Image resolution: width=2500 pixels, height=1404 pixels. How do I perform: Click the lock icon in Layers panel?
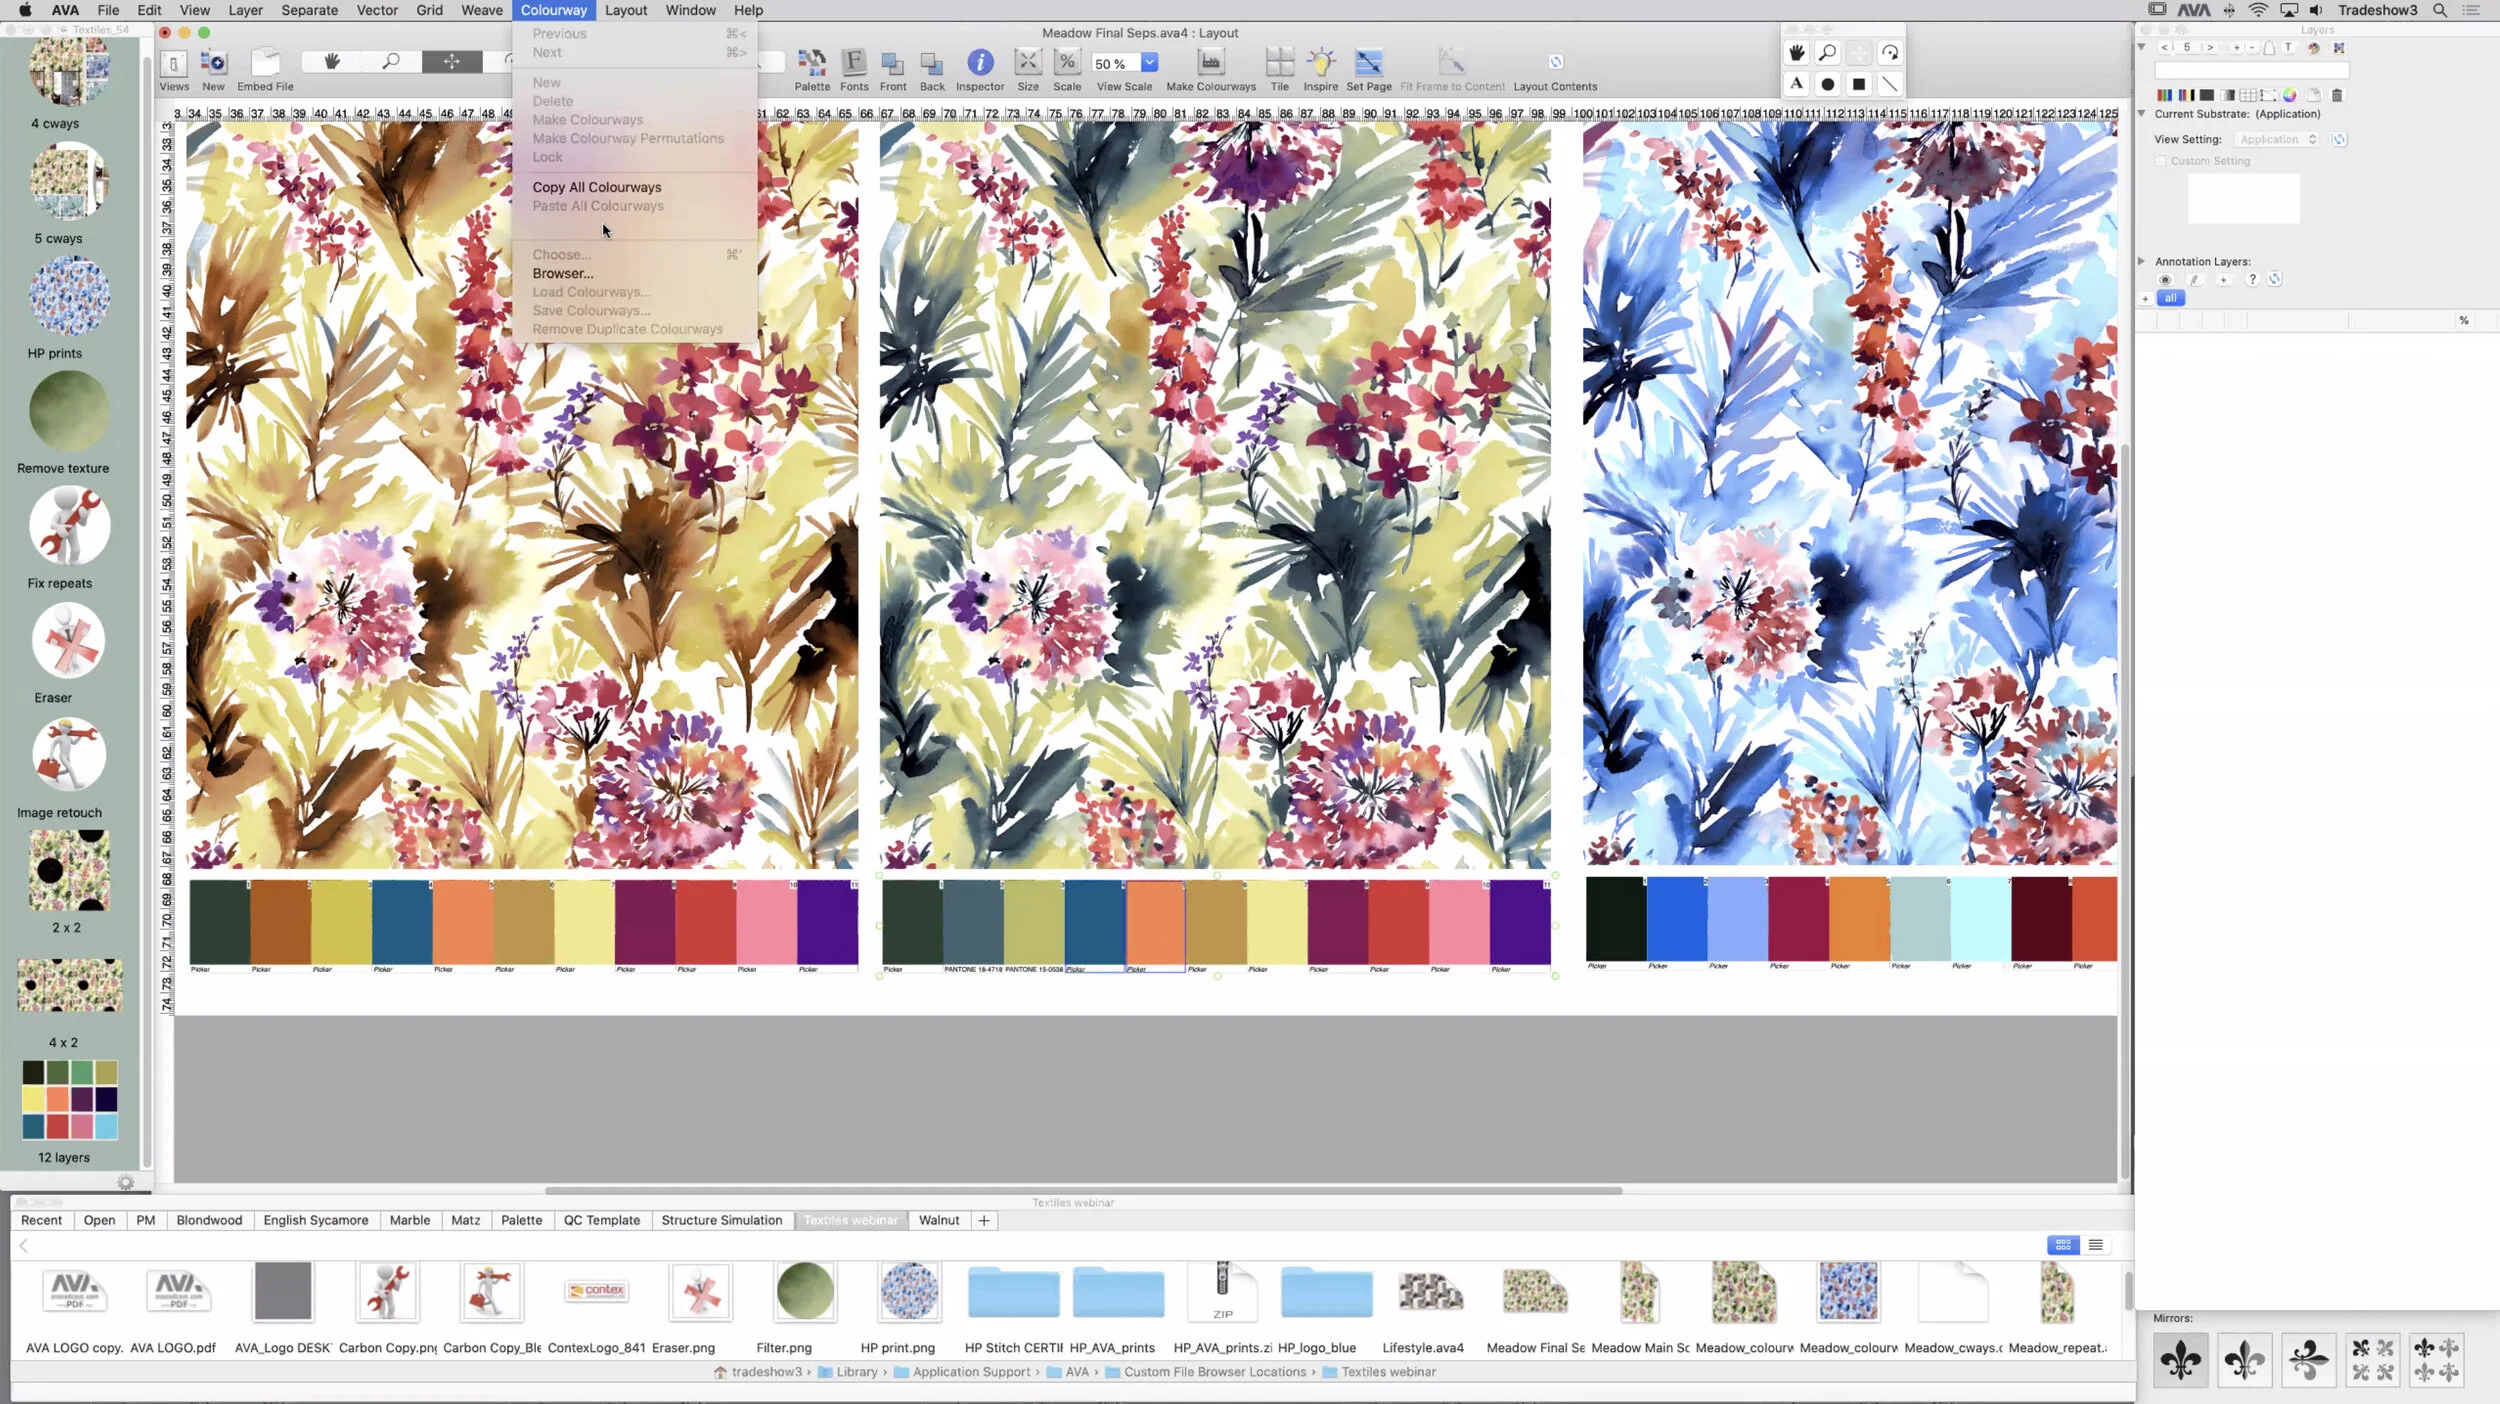[2269, 48]
